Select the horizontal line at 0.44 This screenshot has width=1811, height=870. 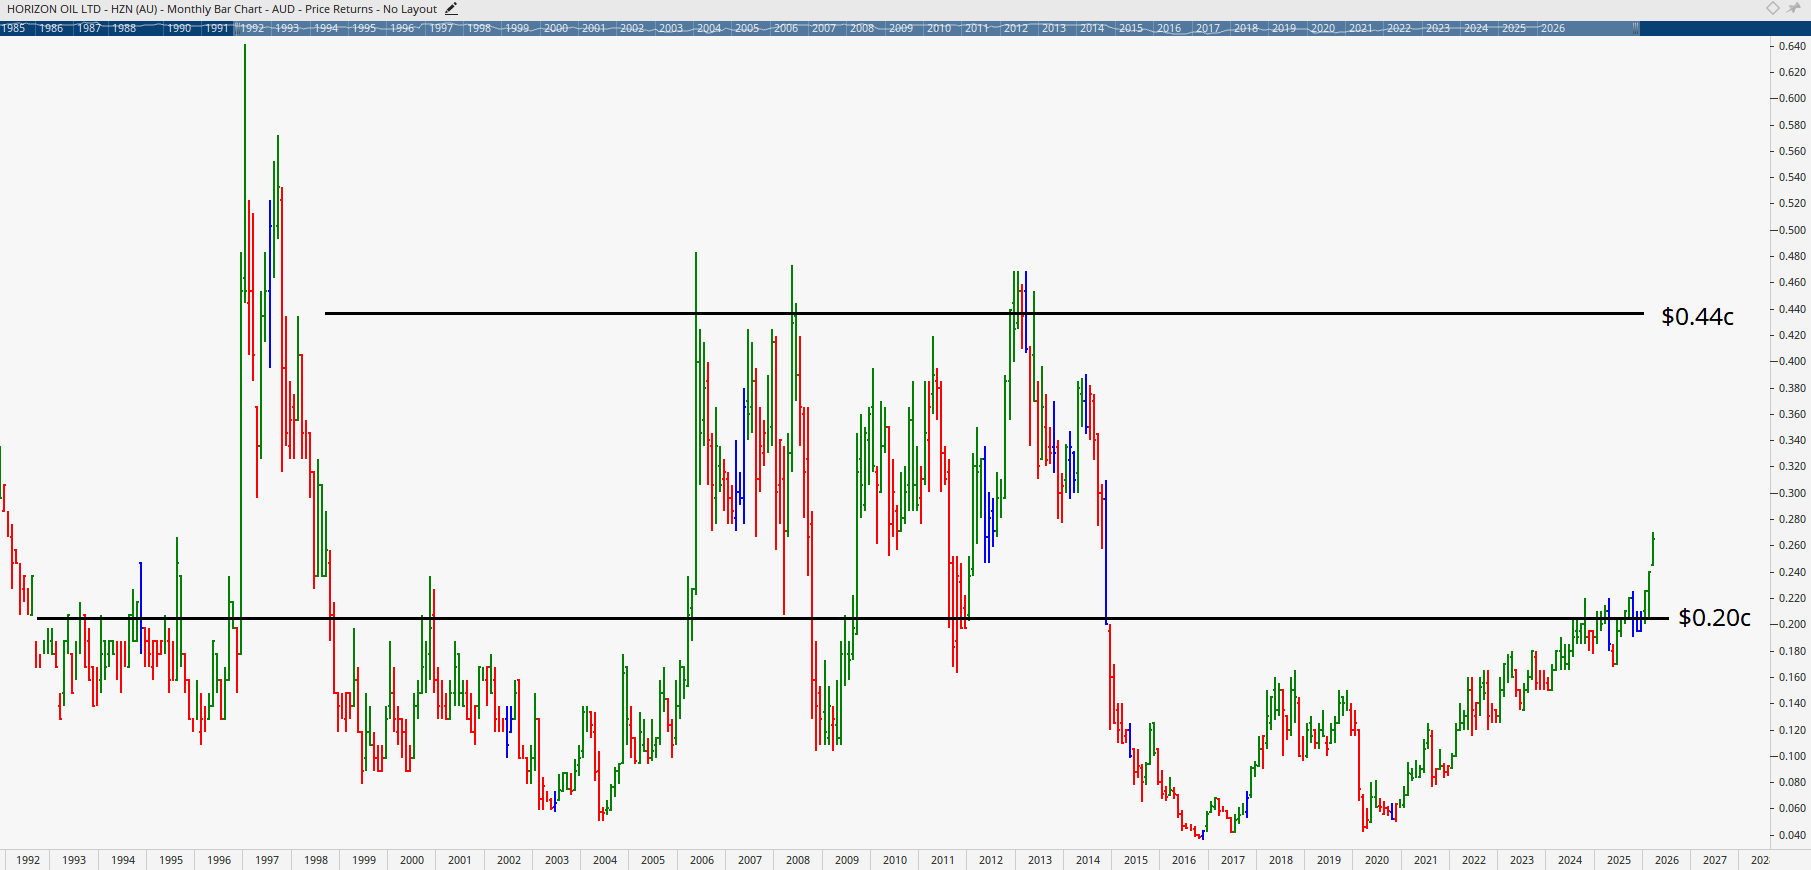click(x=984, y=313)
